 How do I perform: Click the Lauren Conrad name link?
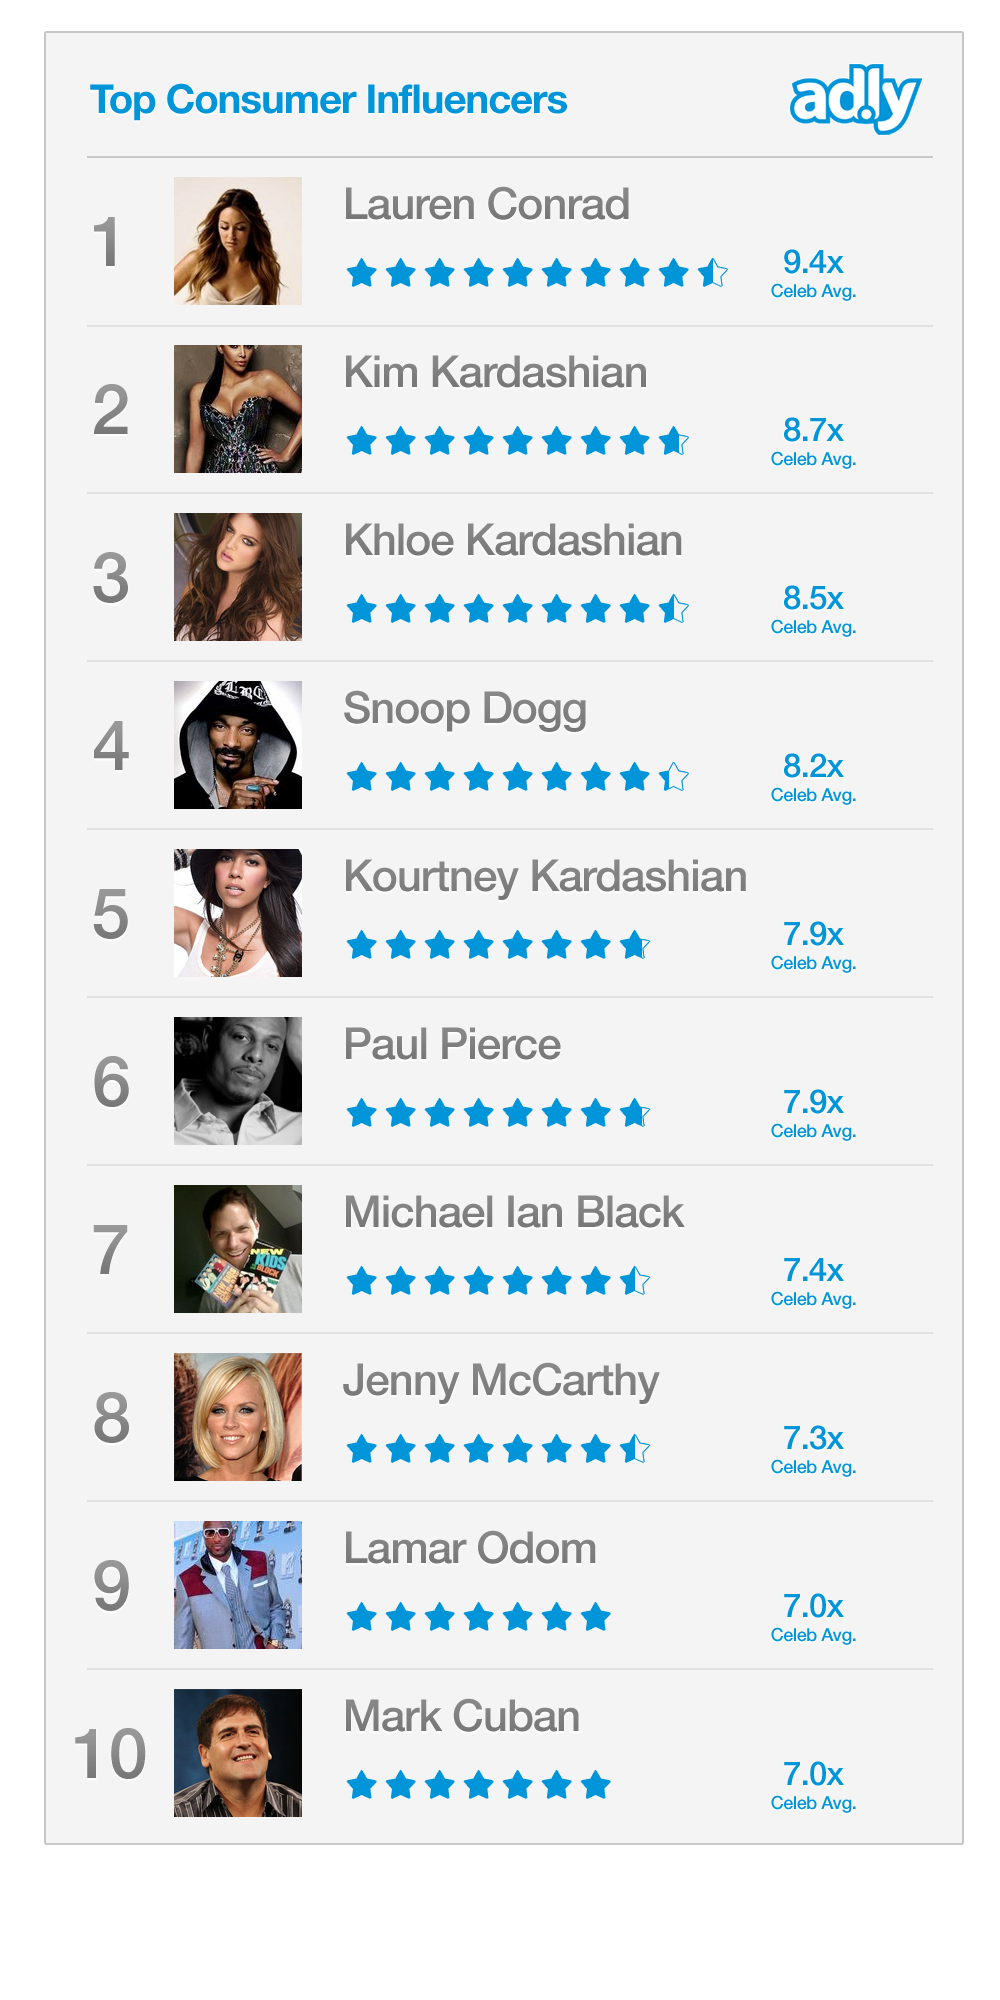(x=486, y=205)
